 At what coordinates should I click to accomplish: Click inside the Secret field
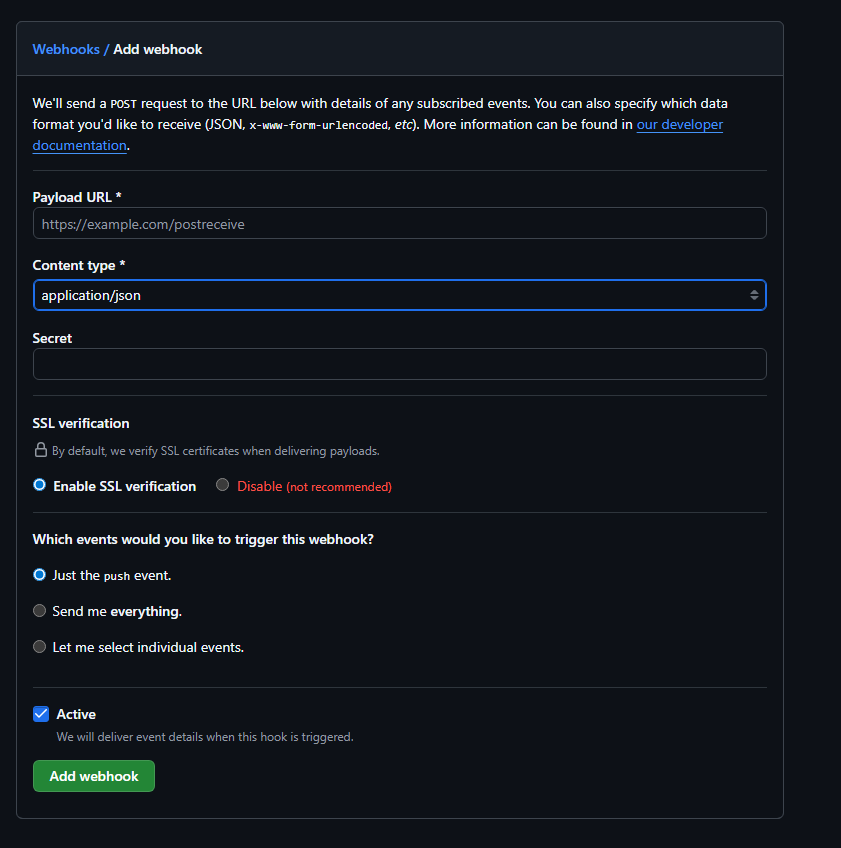pos(400,363)
